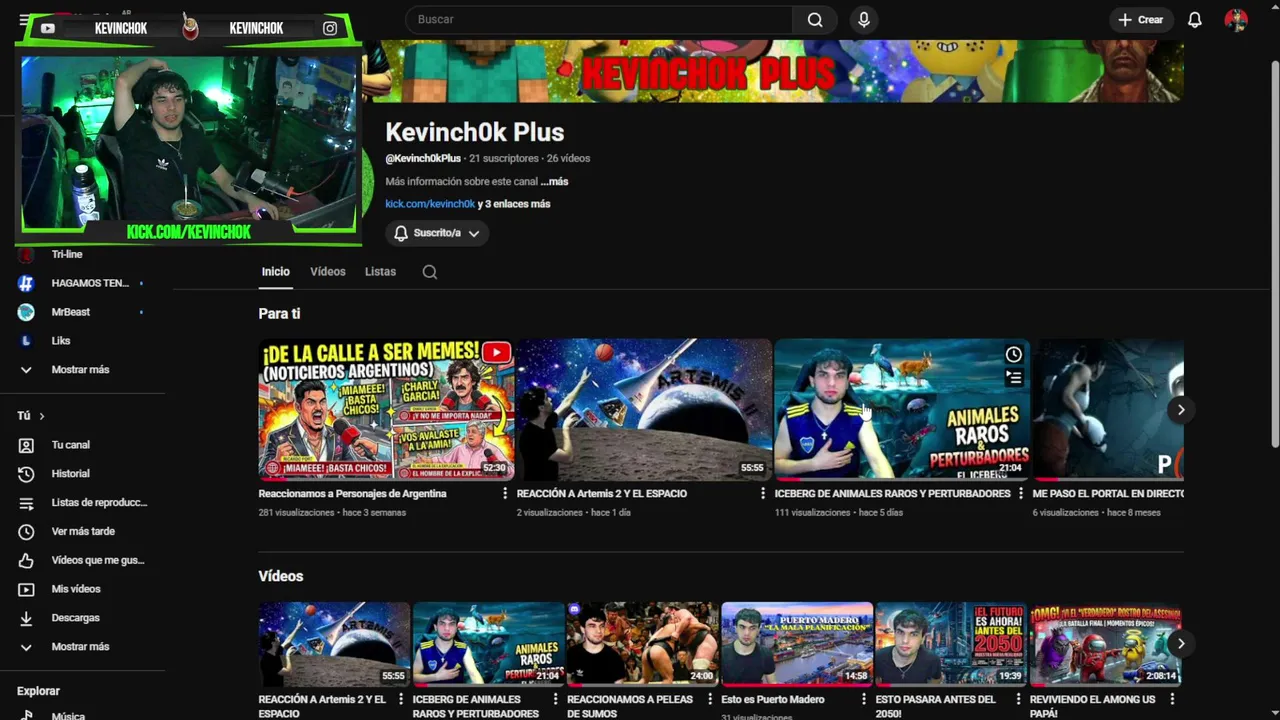The width and height of the screenshot is (1280, 720).
Task: Open the account avatar menu
Action: (1236, 20)
